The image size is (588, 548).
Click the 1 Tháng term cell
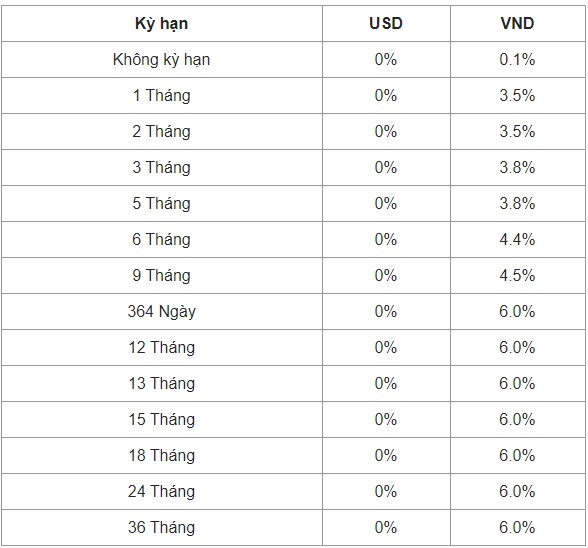point(162,96)
